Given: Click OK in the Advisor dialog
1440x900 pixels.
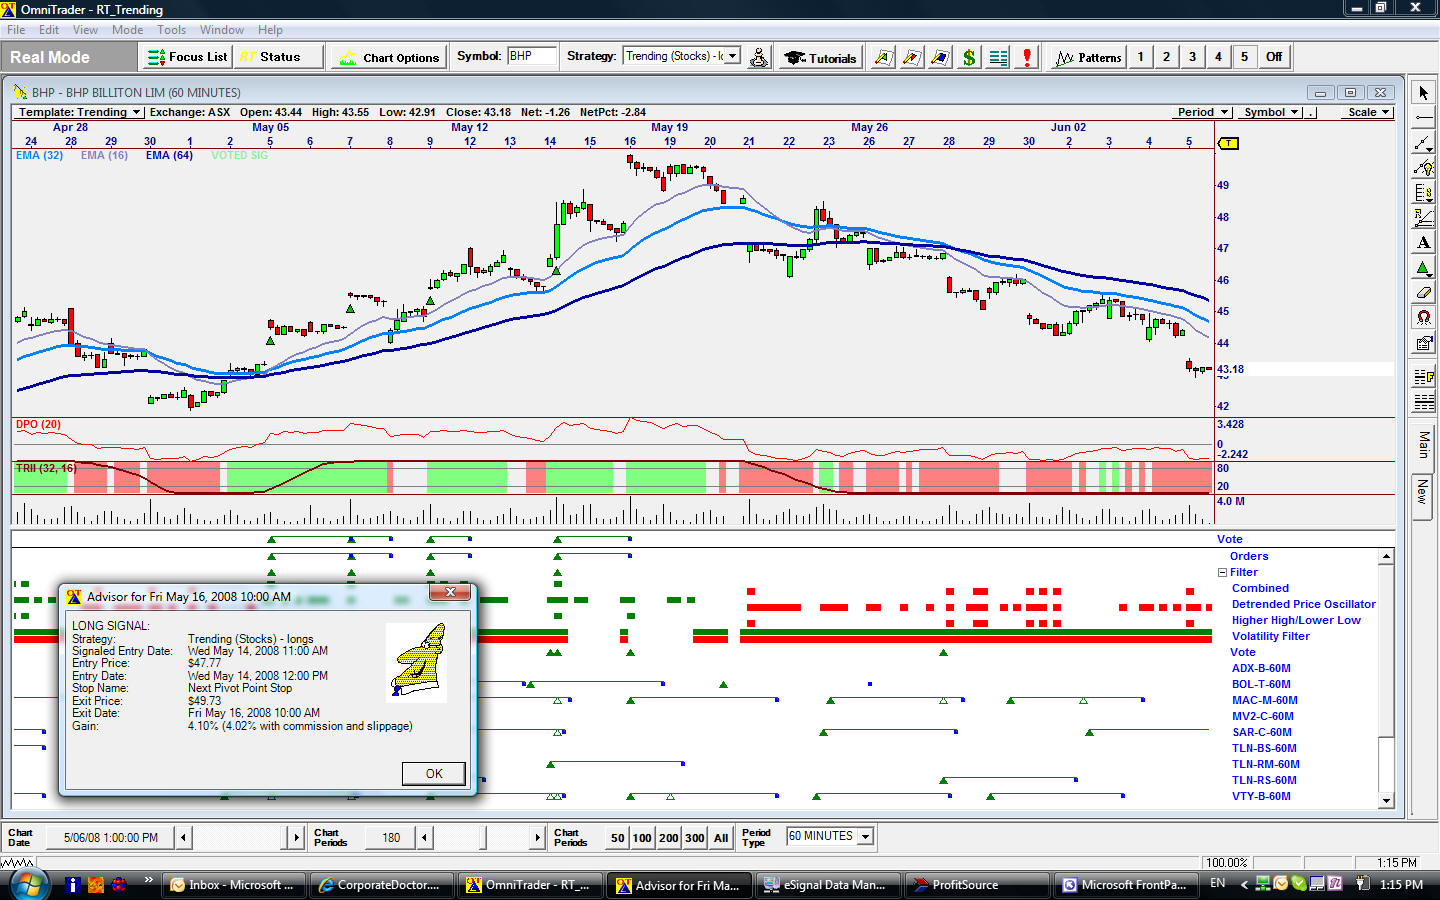Looking at the screenshot, I should click(x=434, y=774).
